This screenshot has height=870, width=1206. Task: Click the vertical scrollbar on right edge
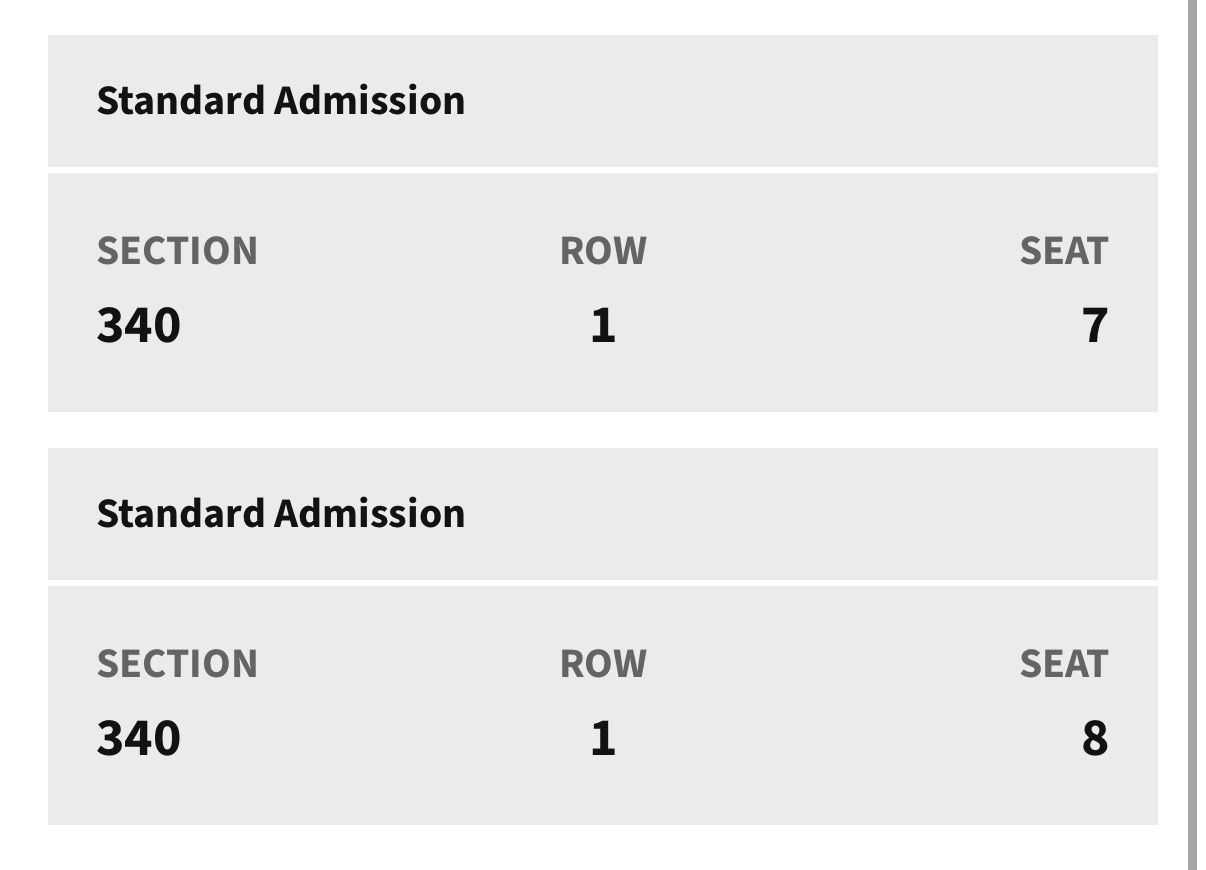coord(1192,435)
